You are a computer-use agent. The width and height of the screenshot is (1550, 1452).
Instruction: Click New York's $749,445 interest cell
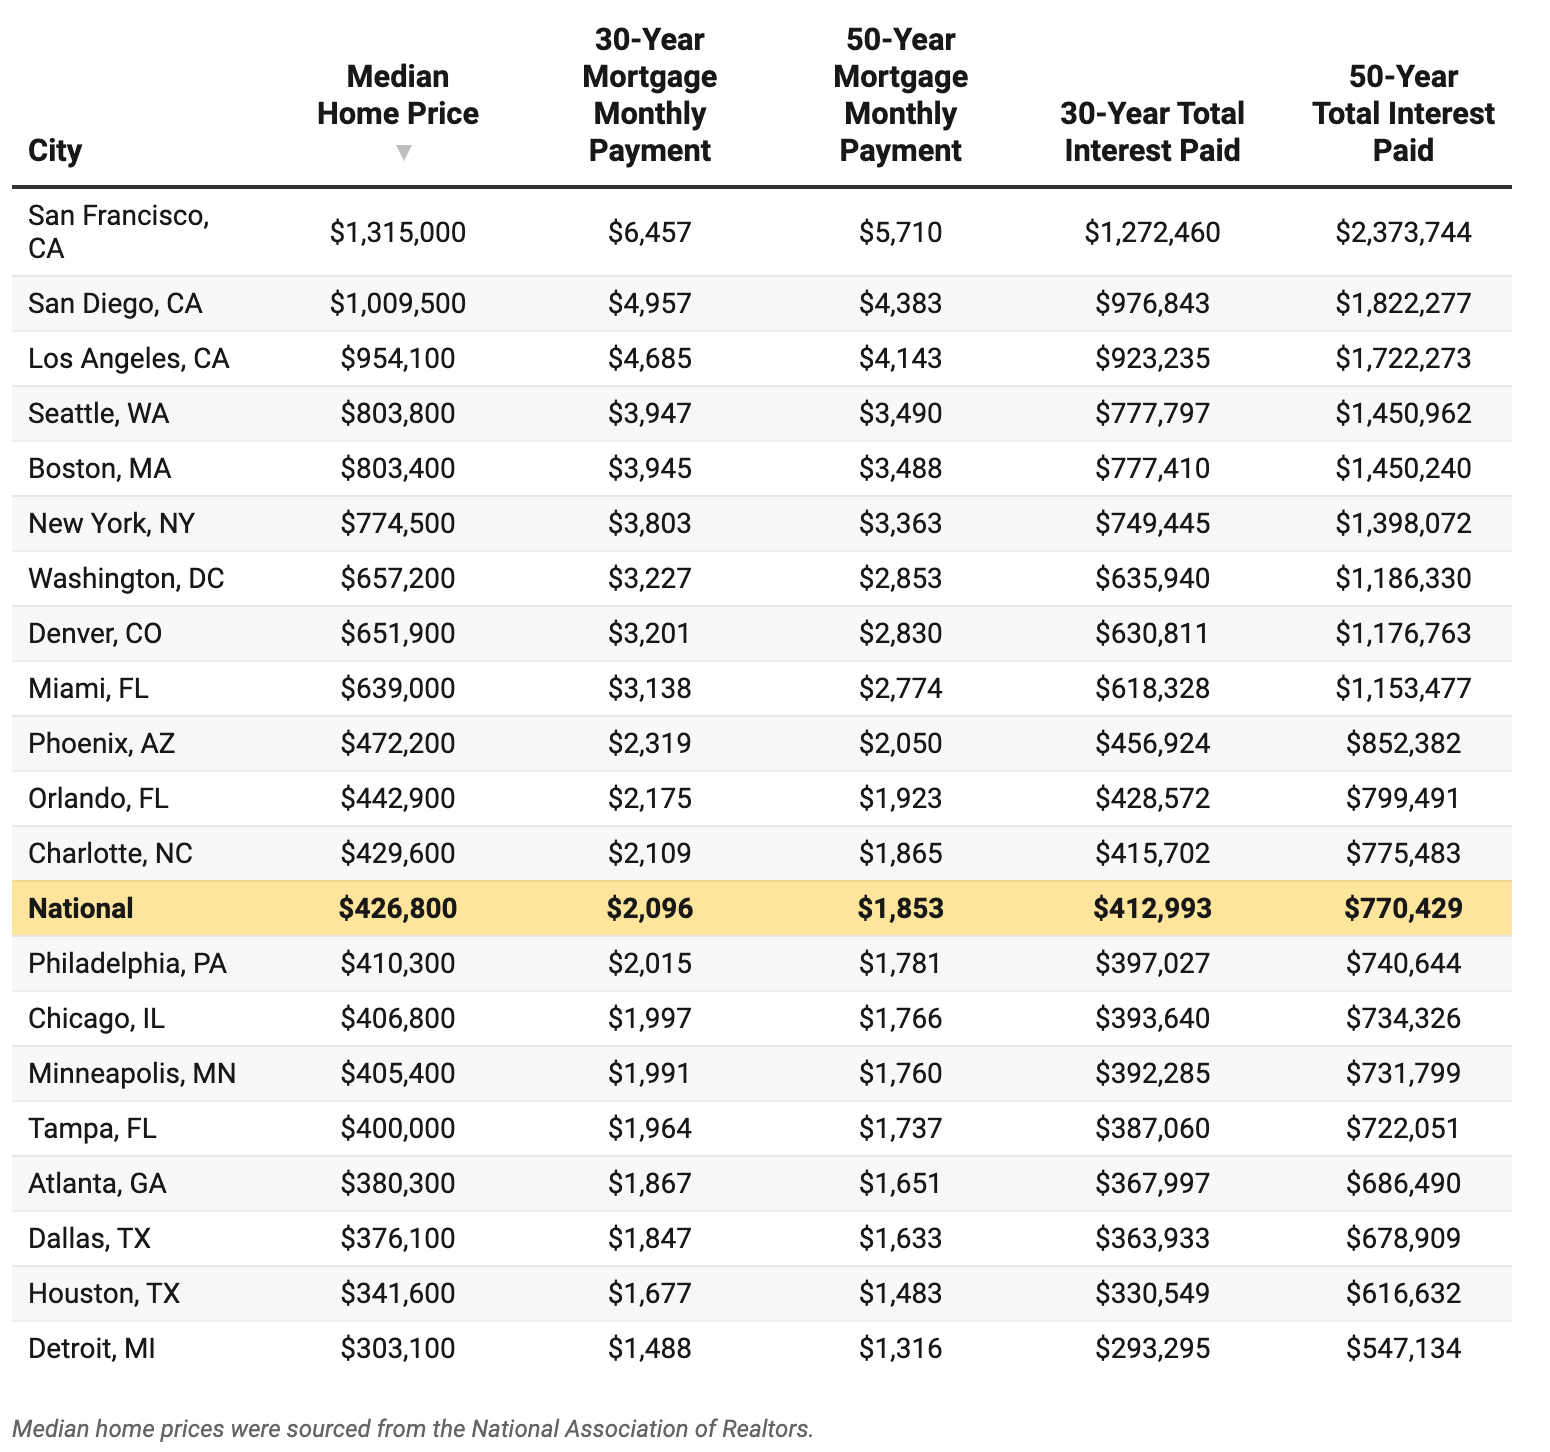point(1152,523)
